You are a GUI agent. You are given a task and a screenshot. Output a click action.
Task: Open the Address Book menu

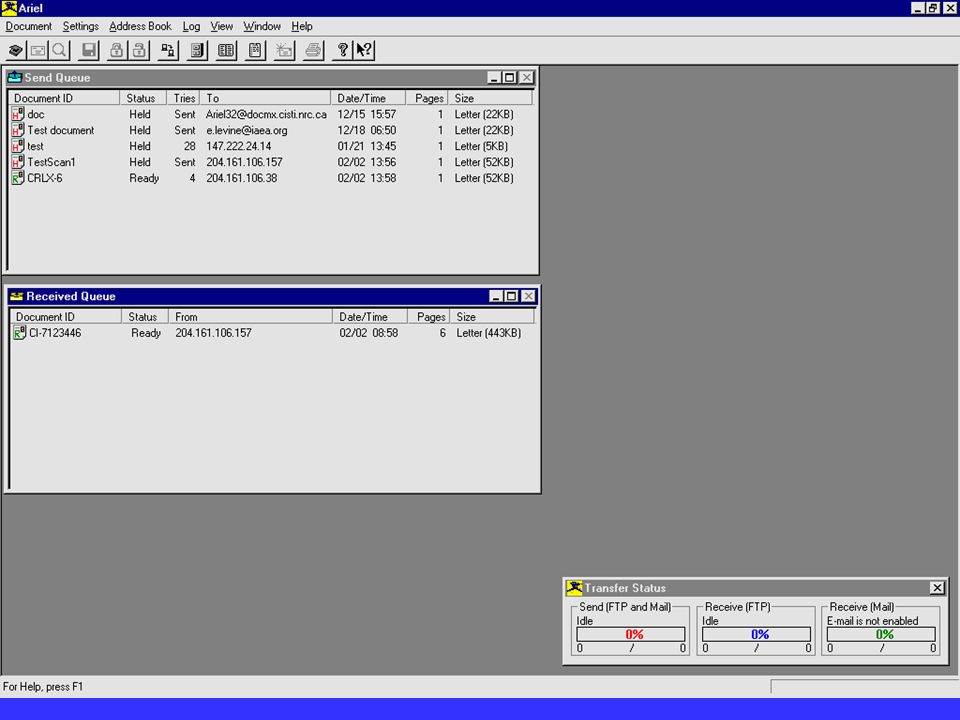140,26
